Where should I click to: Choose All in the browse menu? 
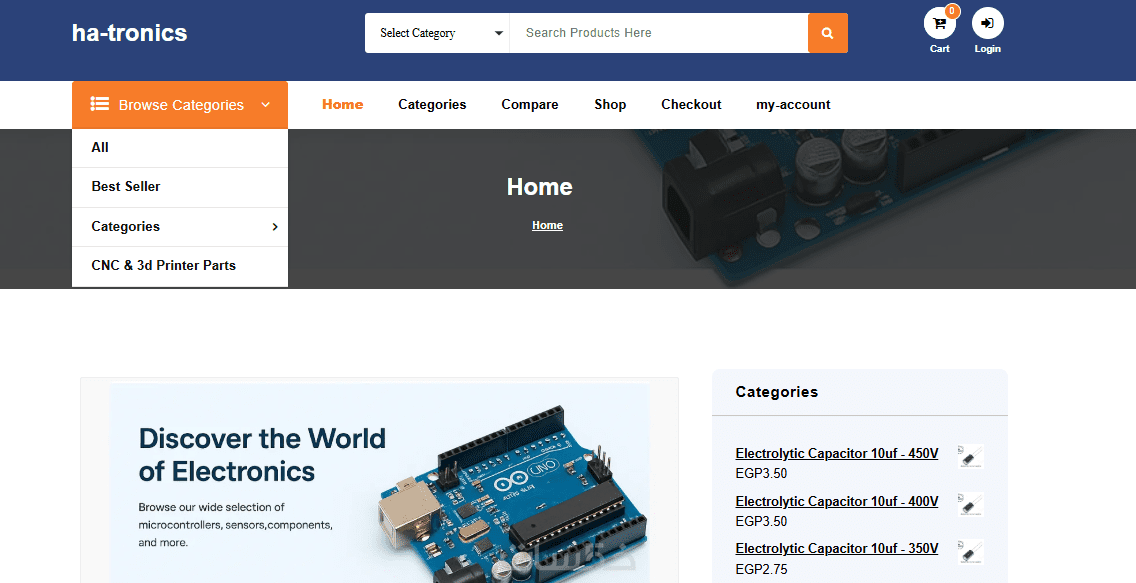pos(180,148)
